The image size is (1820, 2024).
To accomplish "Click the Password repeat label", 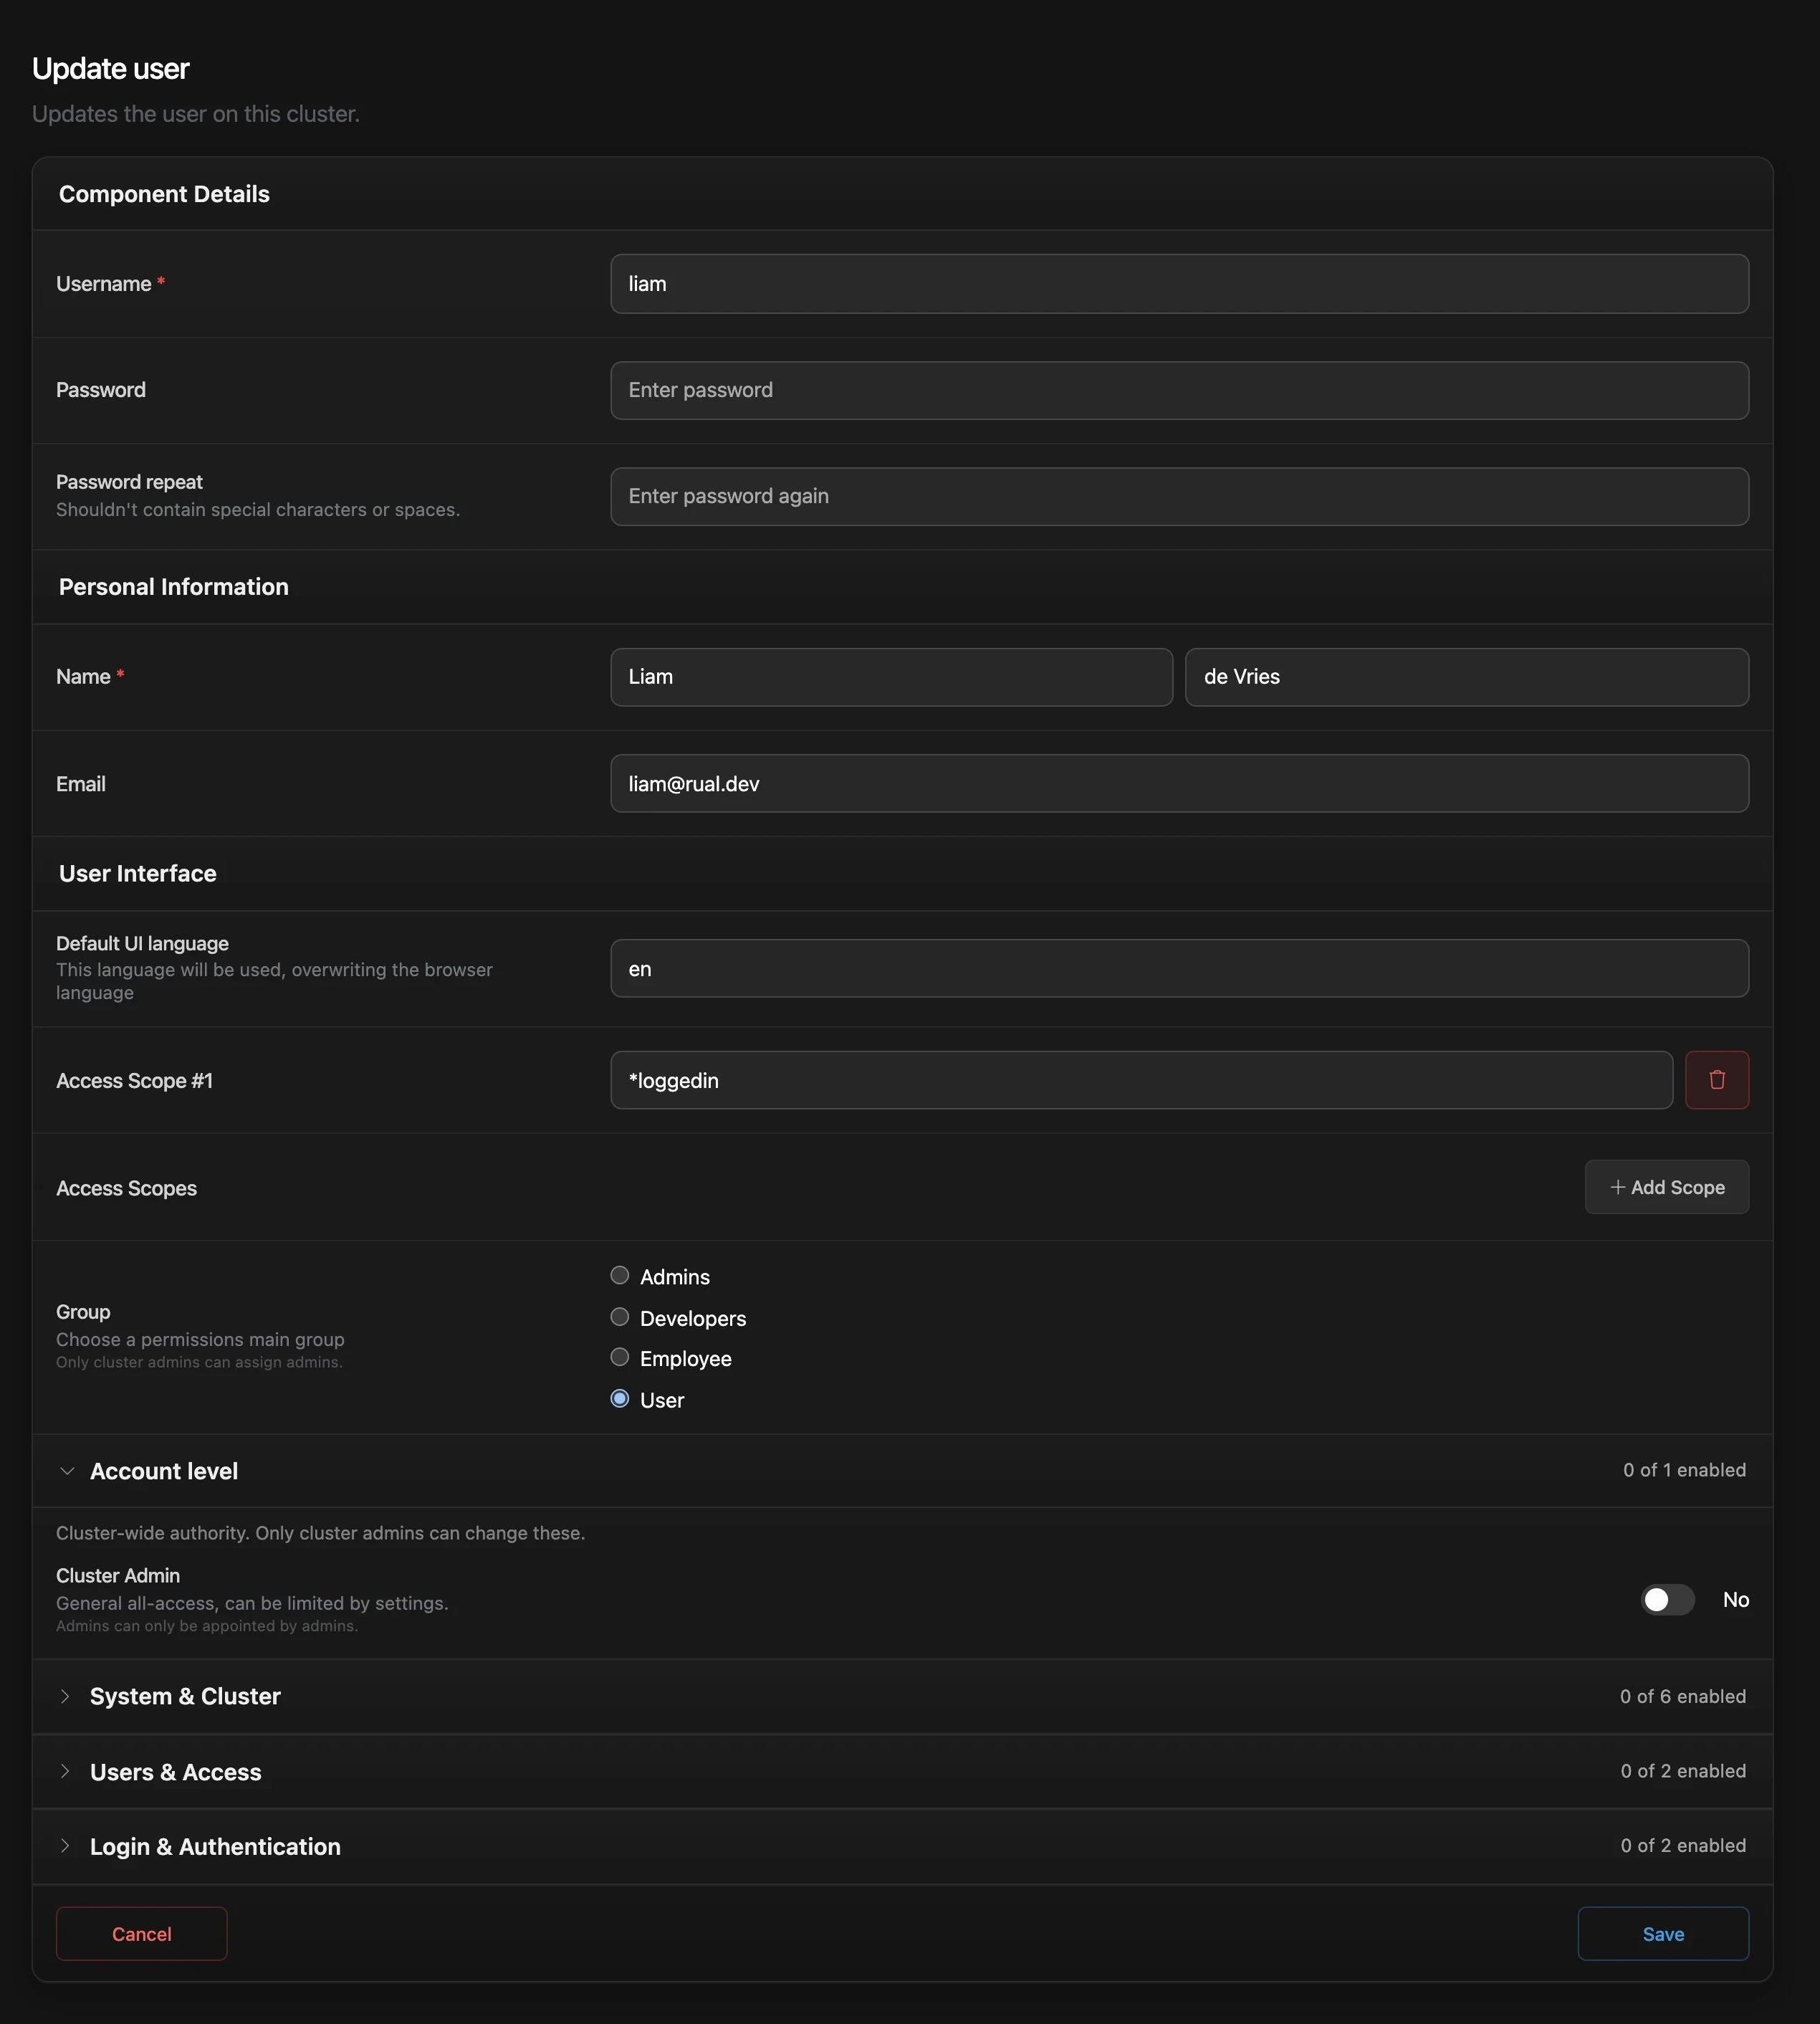I will click(x=129, y=482).
